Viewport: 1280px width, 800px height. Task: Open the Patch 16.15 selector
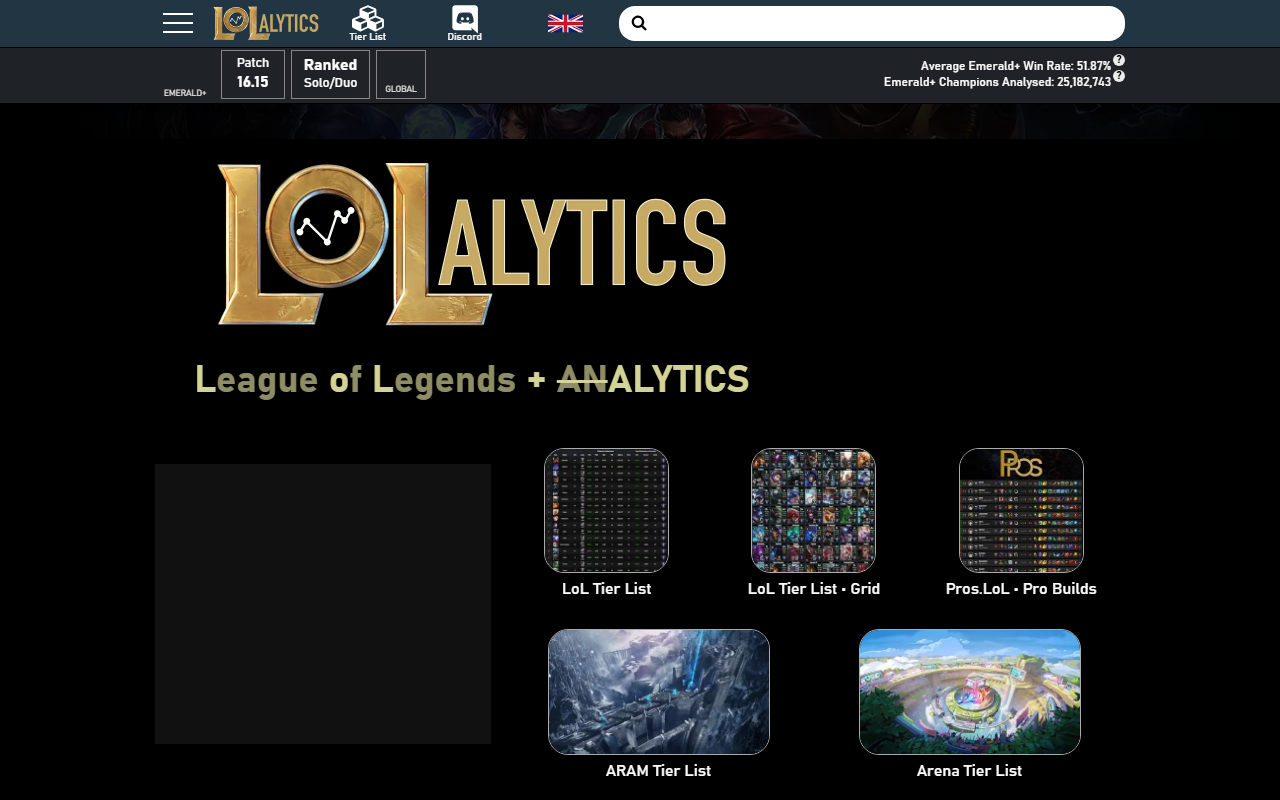pyautogui.click(x=253, y=75)
